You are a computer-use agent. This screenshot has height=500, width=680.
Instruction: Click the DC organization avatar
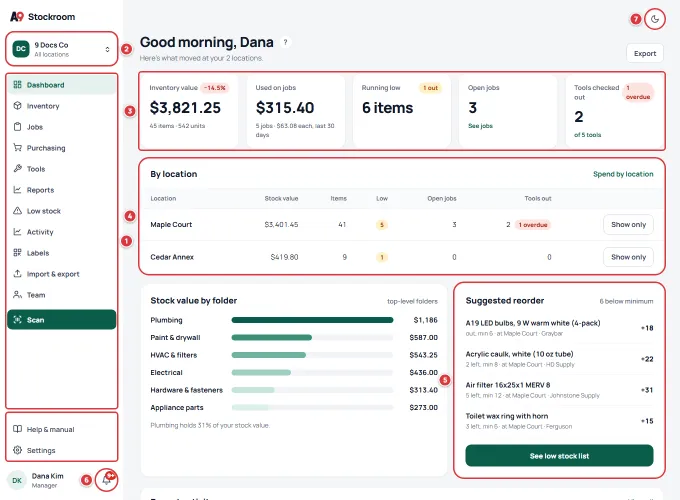[x=21, y=49]
